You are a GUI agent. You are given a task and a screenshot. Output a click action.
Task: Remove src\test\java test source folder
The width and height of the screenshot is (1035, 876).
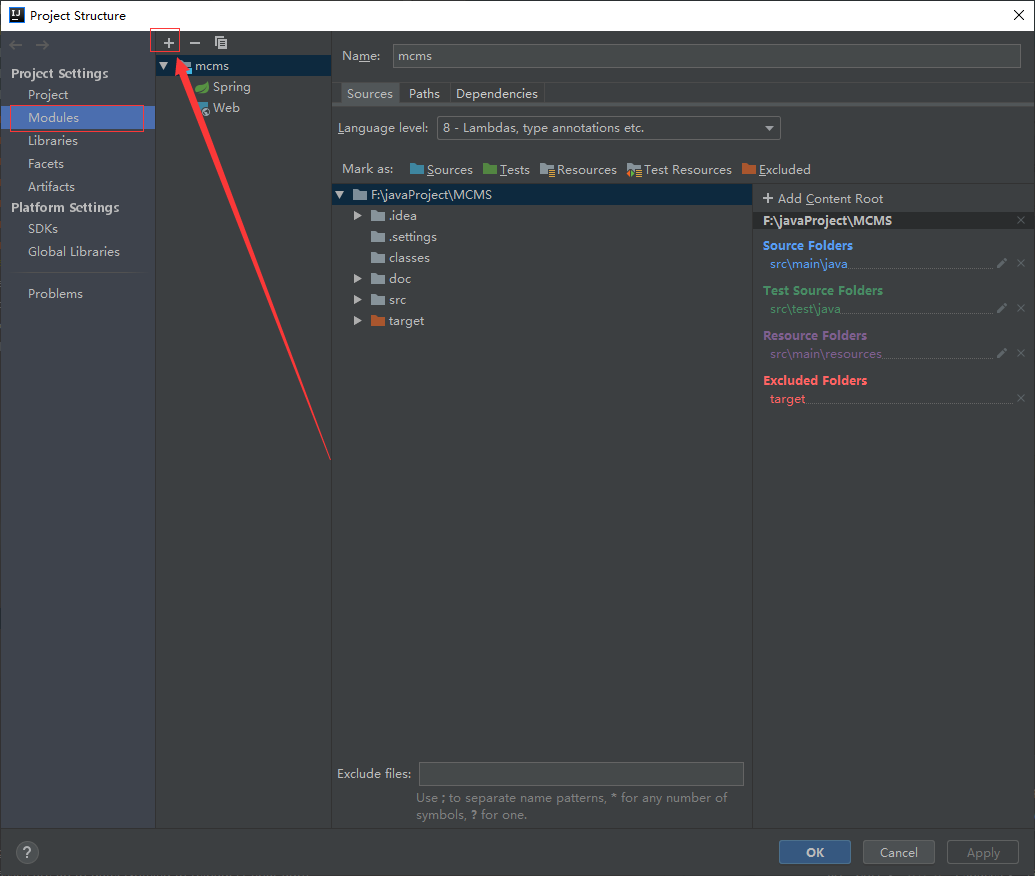1021,308
